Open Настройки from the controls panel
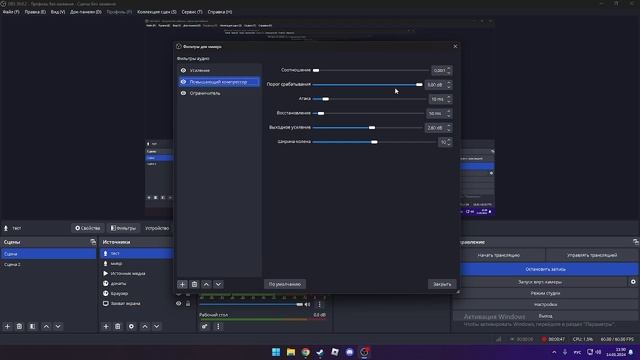 point(545,304)
